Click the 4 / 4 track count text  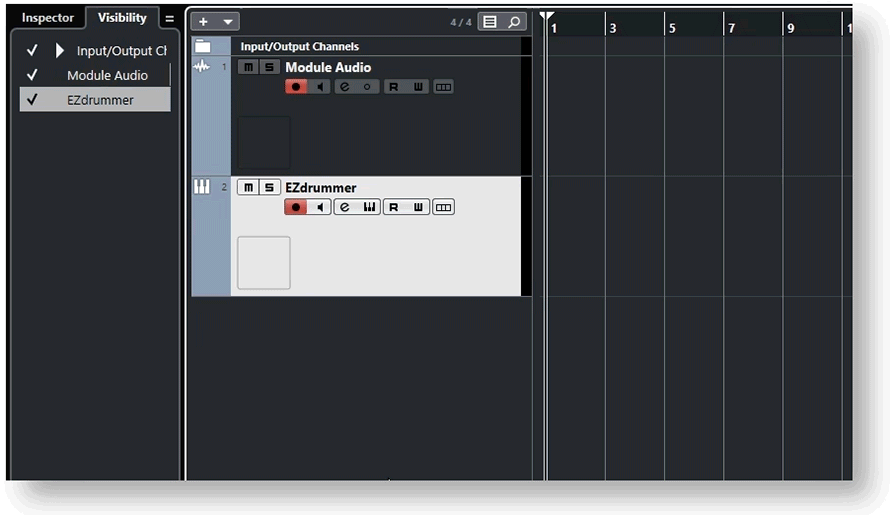(x=461, y=22)
